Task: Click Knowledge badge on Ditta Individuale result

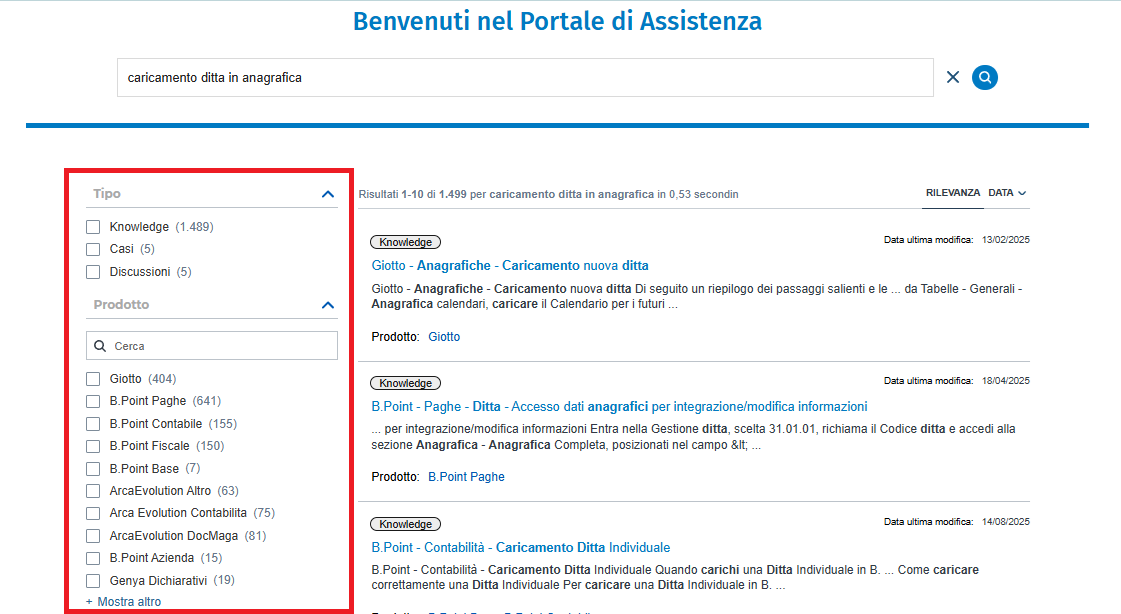Action: pos(405,524)
